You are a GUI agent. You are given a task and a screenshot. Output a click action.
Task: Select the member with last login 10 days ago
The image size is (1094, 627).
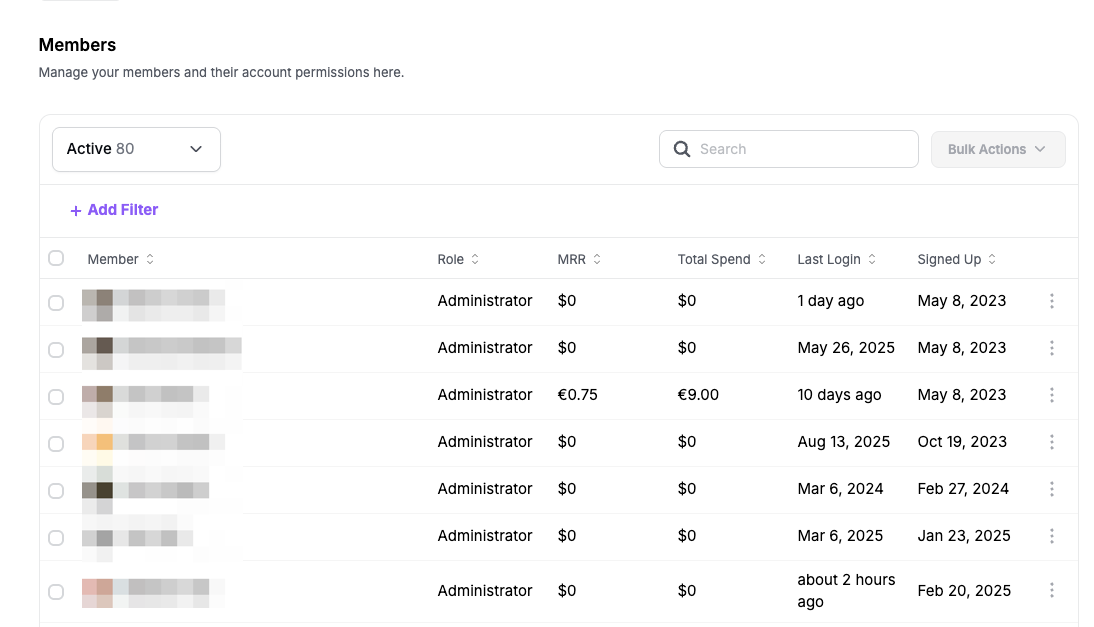coord(56,397)
